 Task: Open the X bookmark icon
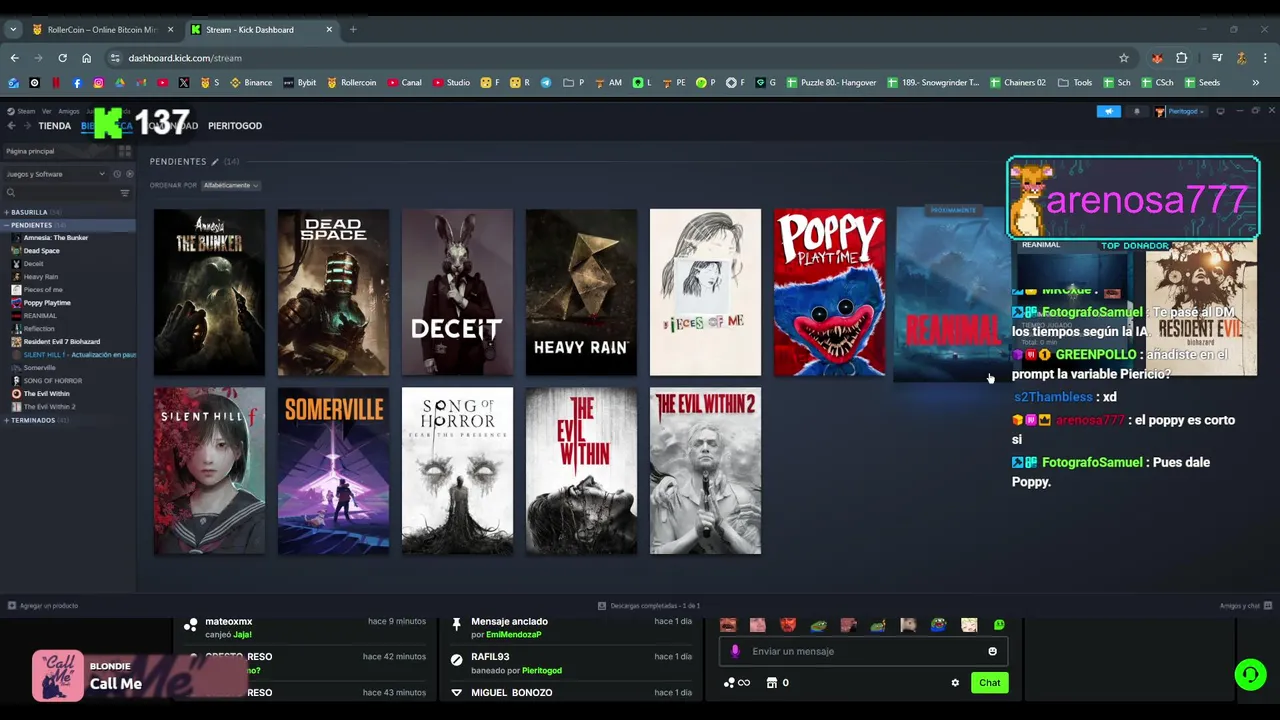pos(184,83)
